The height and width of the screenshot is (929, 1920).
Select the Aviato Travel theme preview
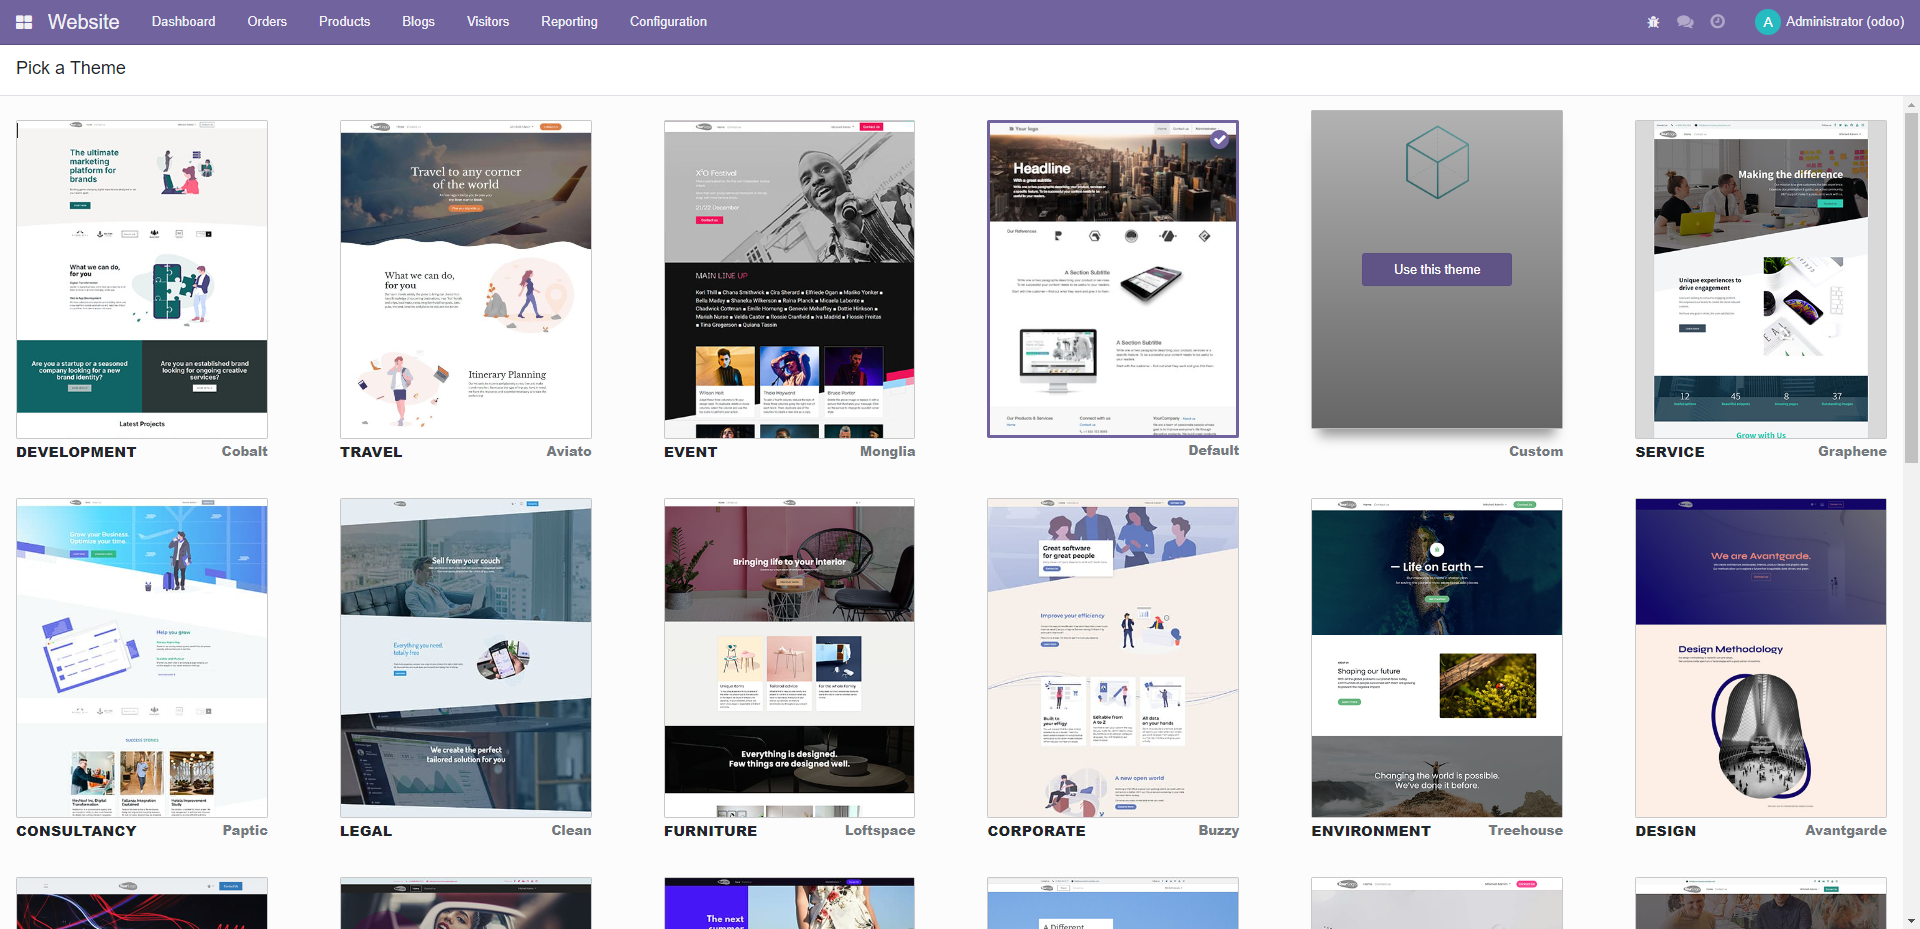coord(465,280)
